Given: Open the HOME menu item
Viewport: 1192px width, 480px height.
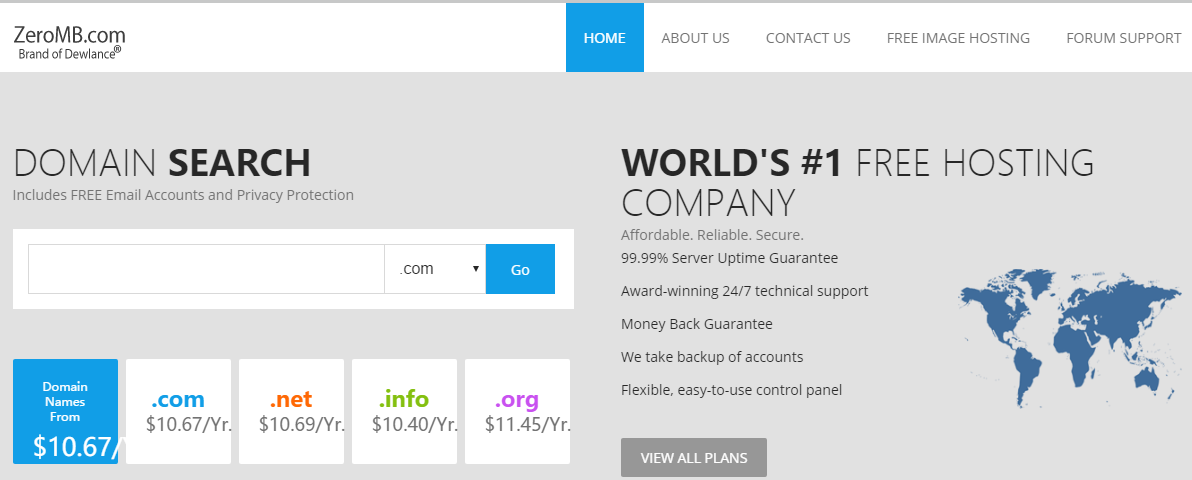Looking at the screenshot, I should 604,38.
